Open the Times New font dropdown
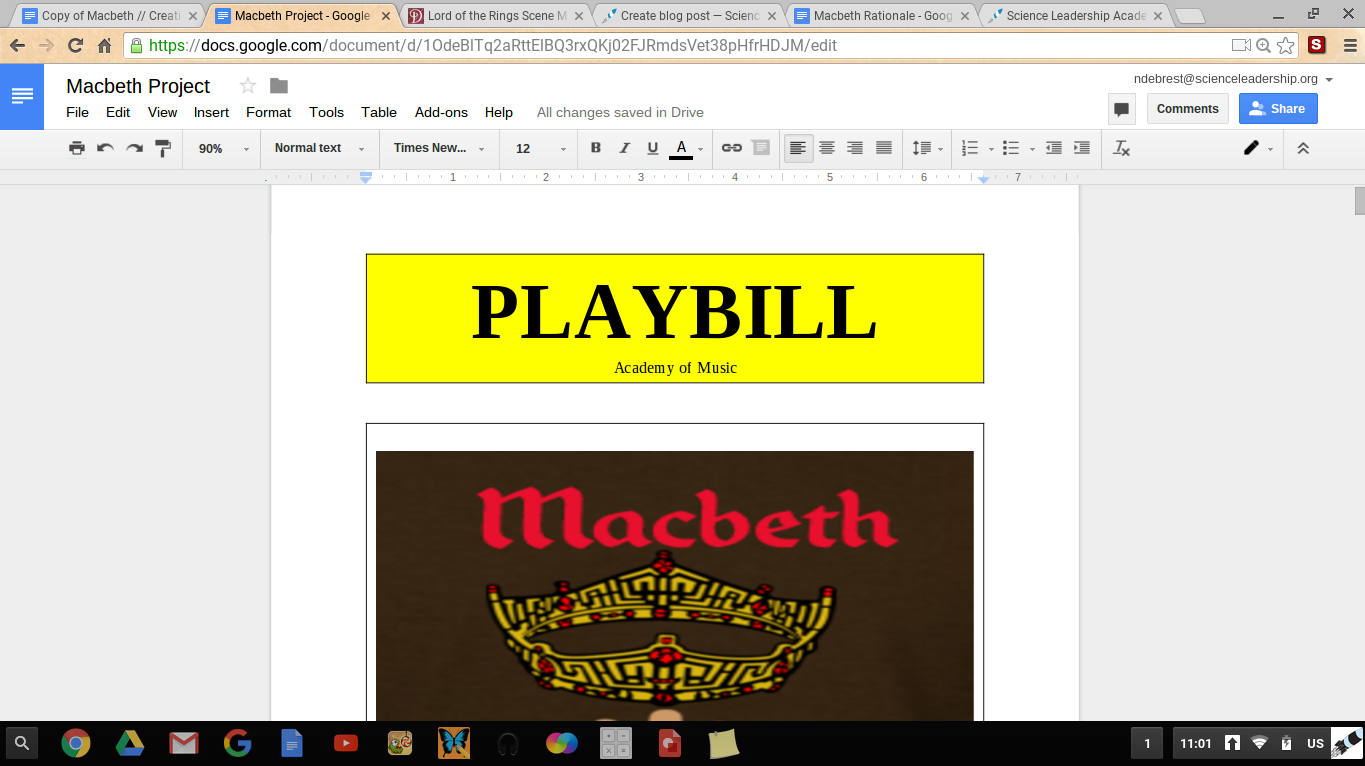 438,148
